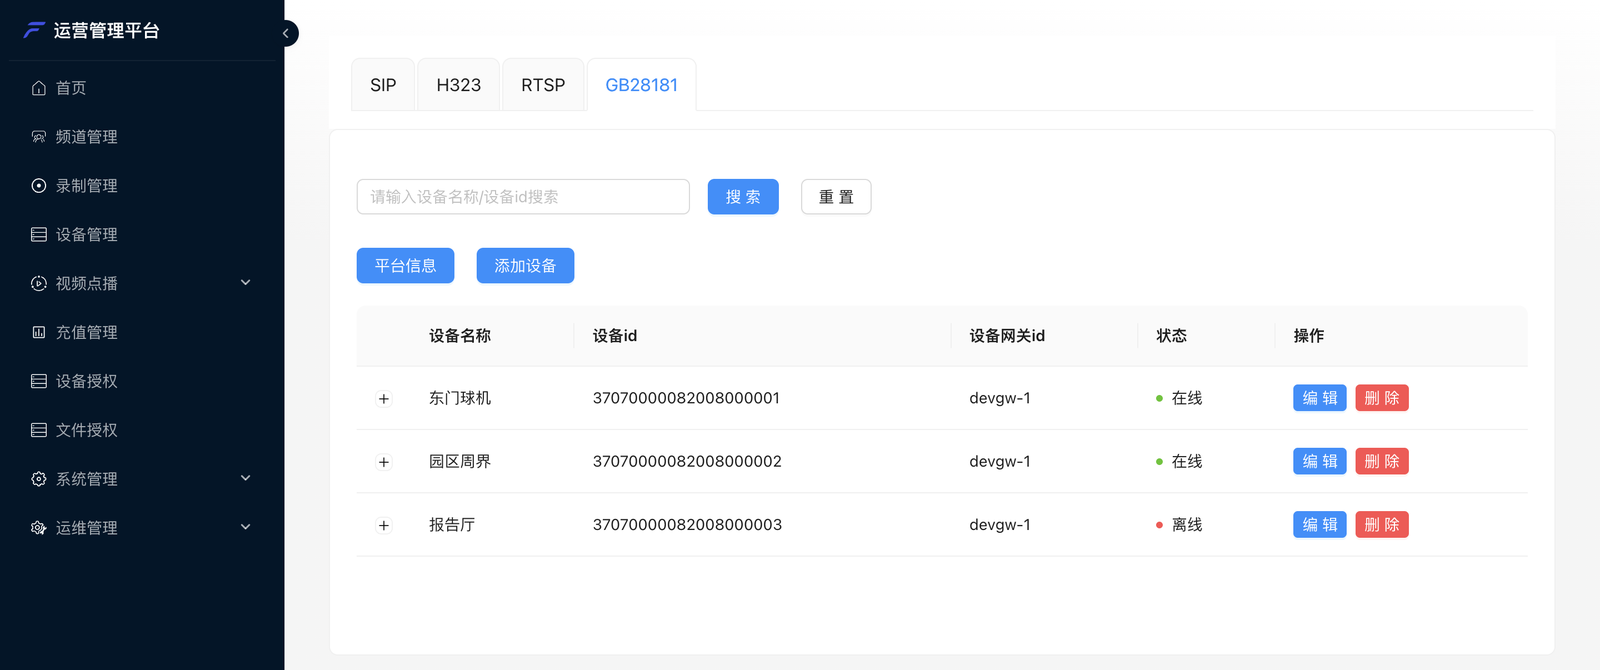The image size is (1600, 670).
Task: Click the channel icon beside 频道管理
Action: 39,137
